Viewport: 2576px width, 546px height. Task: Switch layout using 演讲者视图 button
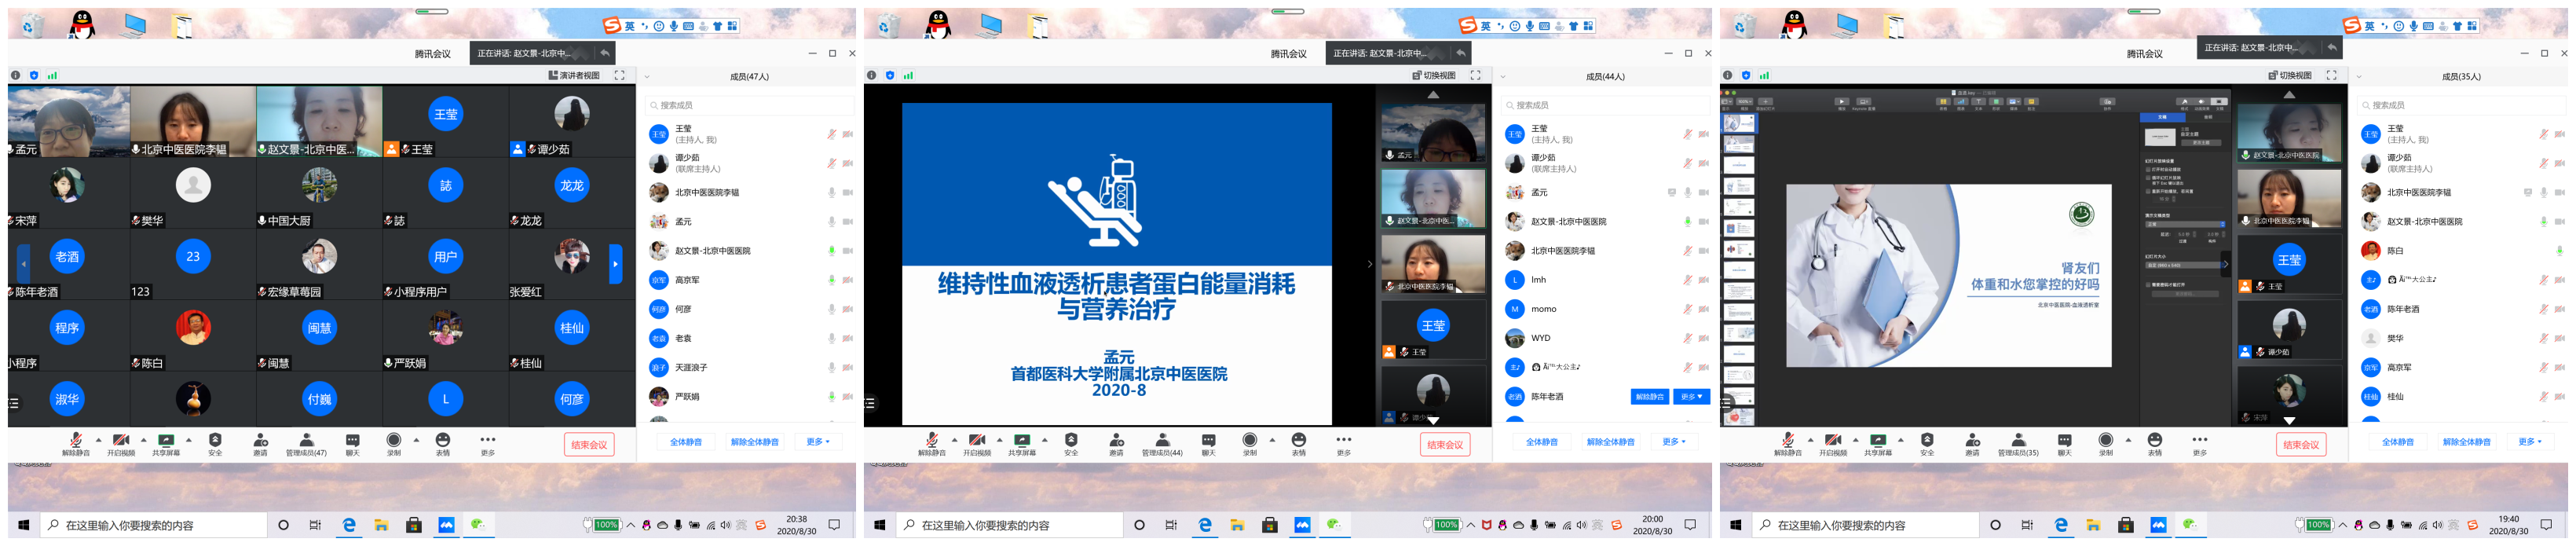pyautogui.click(x=574, y=75)
